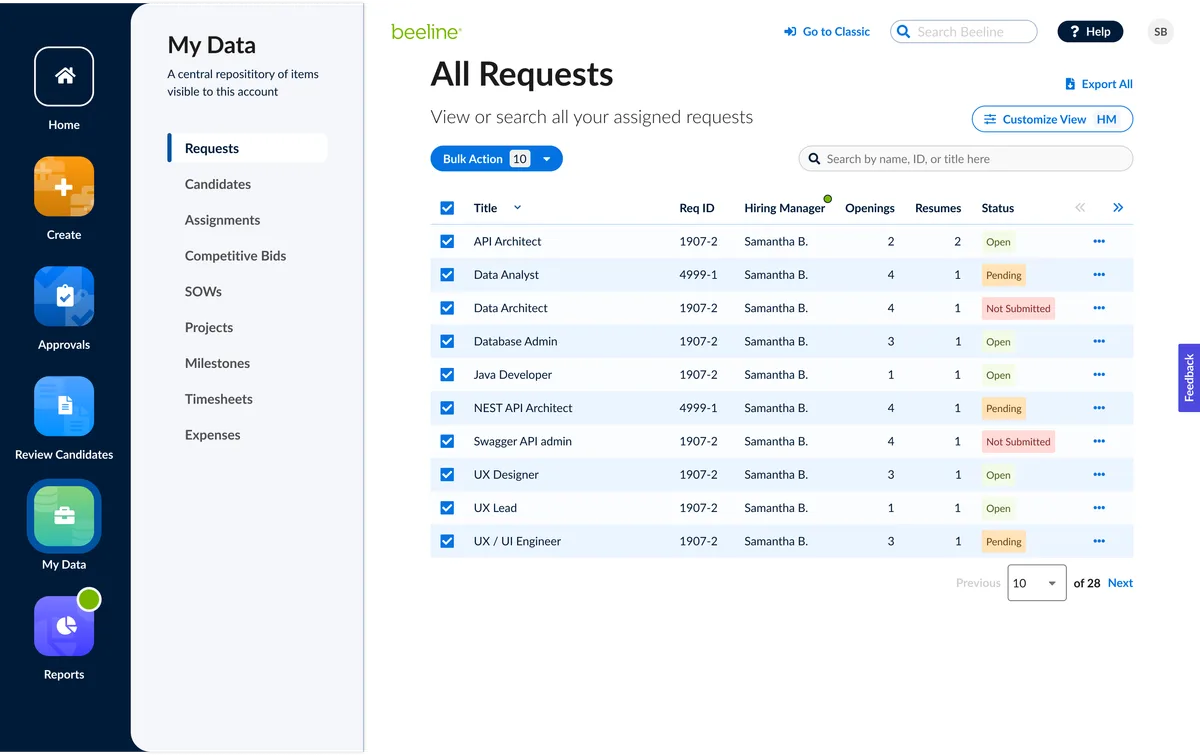This screenshot has width=1200, height=755.
Task: Click the NEST API Architect title
Action: coord(523,408)
